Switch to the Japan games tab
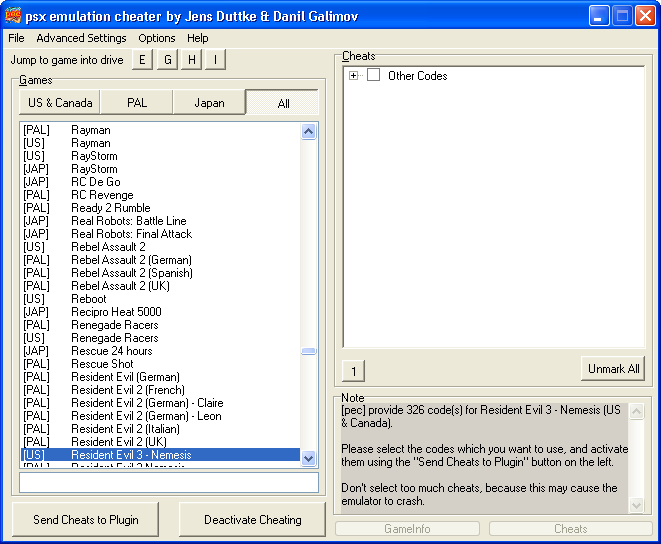Viewport: 661px width, 544px height. pos(210,102)
